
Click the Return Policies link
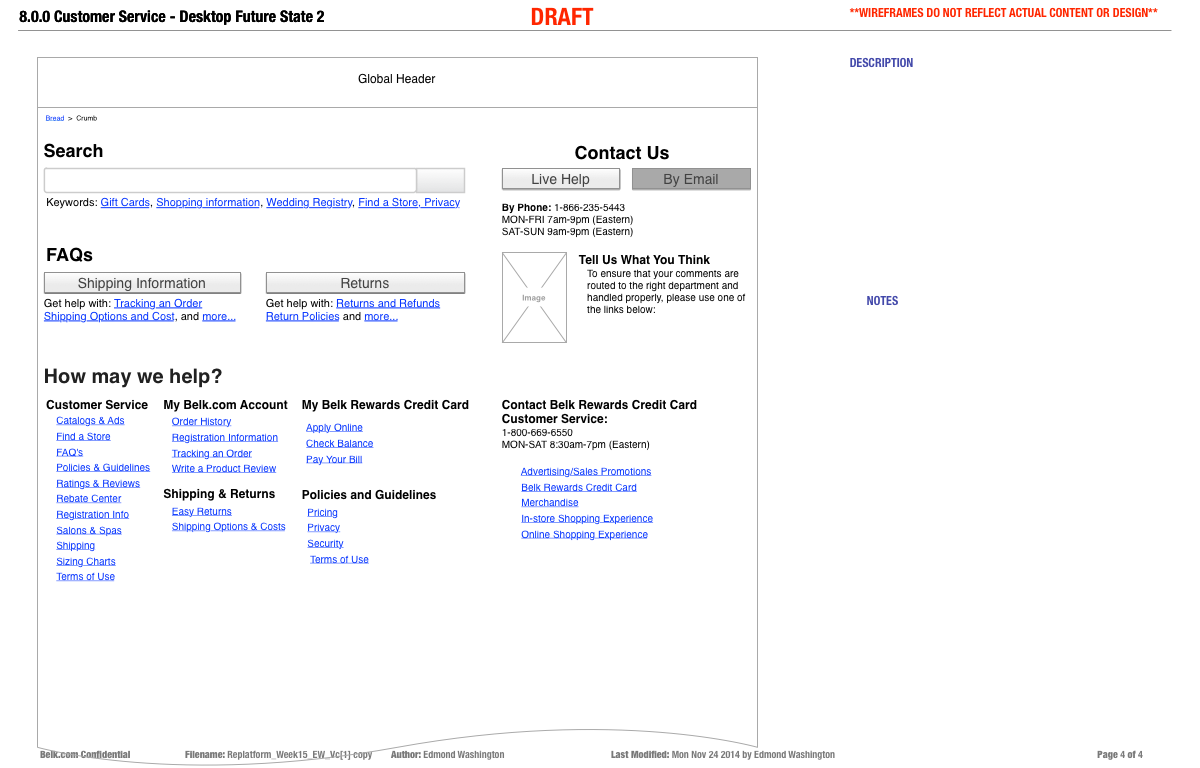[x=303, y=316]
